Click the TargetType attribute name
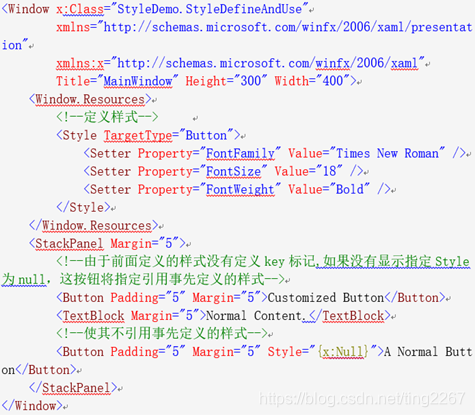This screenshot has width=475, height=417. [138, 135]
